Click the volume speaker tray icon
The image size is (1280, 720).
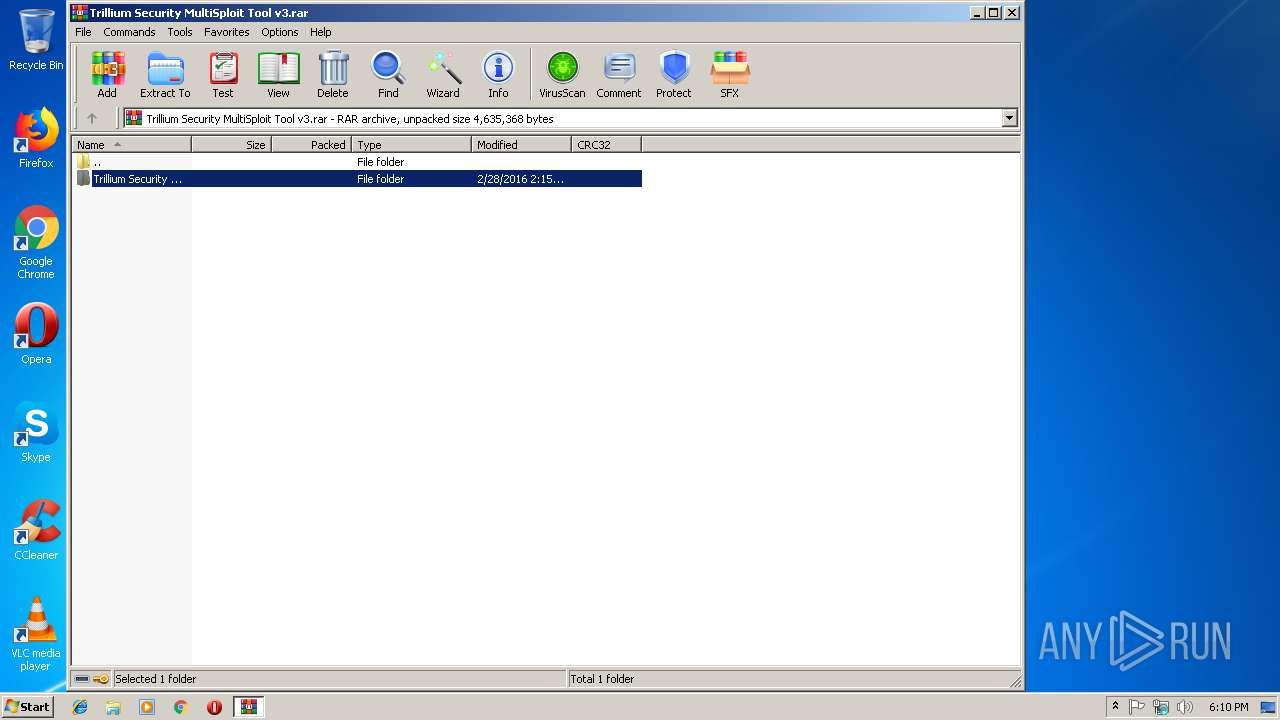point(1185,707)
